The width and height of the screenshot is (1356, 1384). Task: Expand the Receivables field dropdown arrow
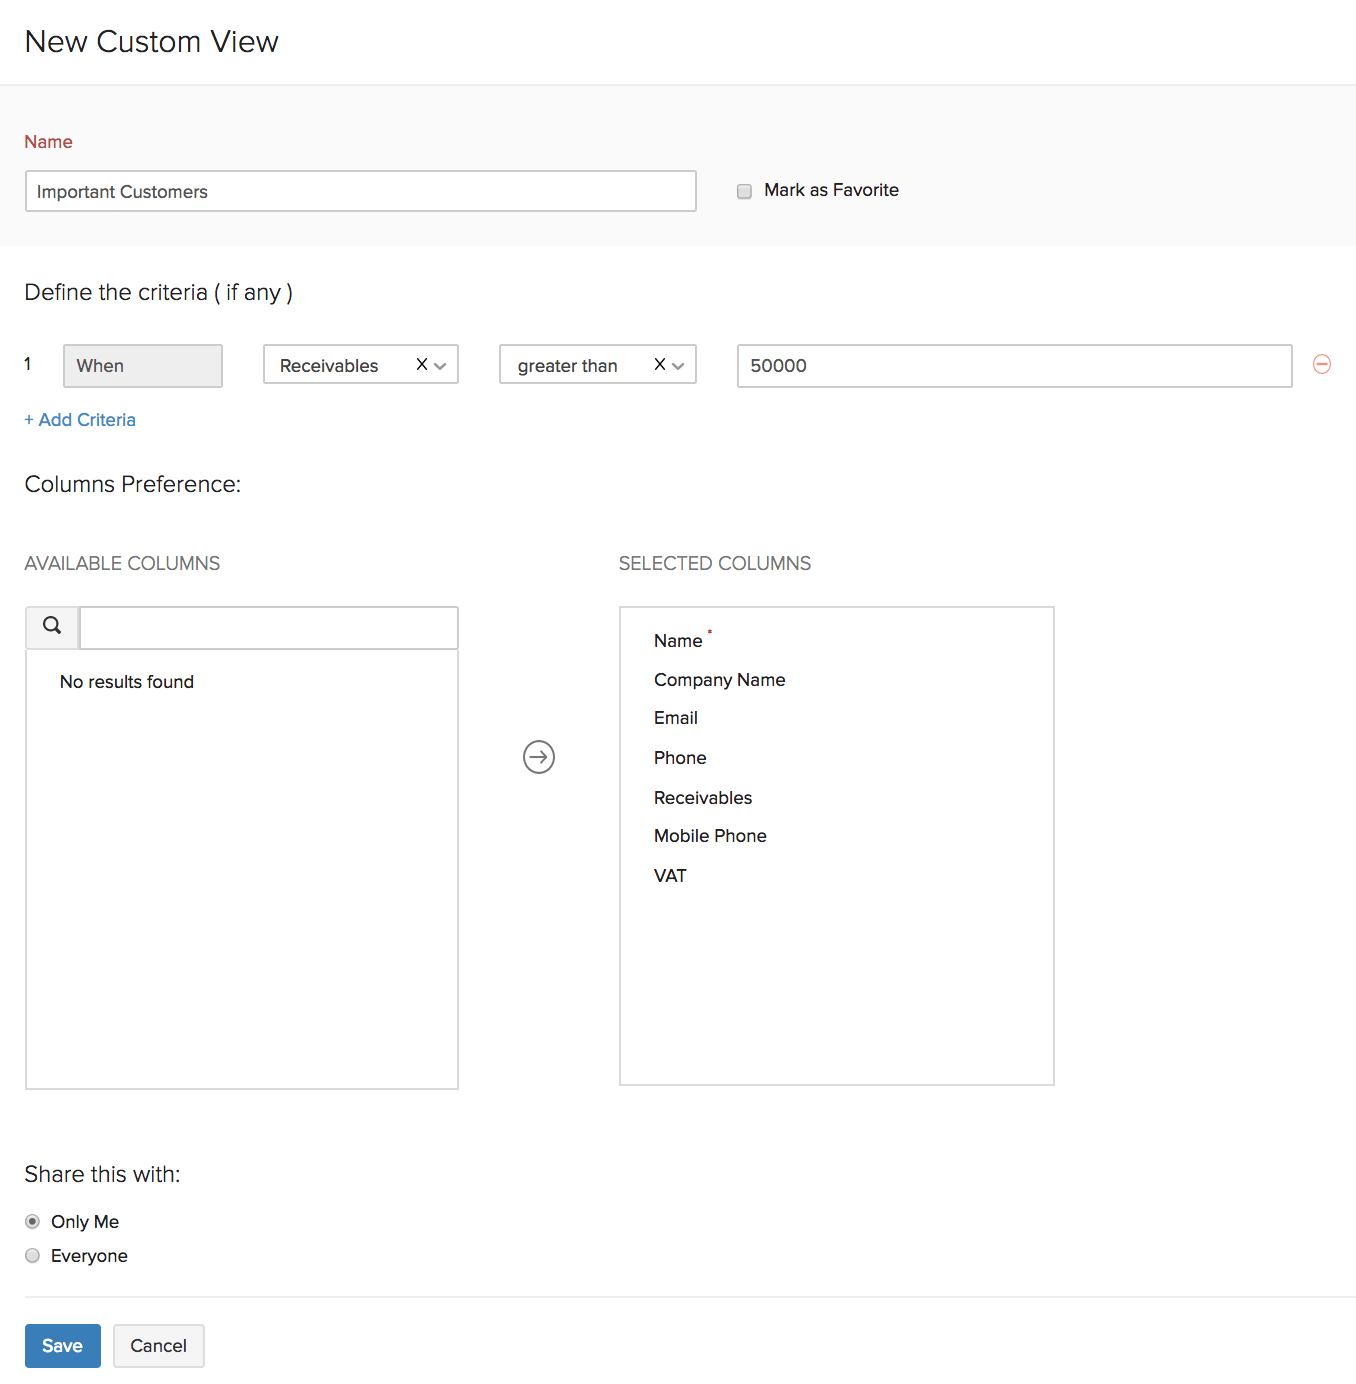point(441,366)
